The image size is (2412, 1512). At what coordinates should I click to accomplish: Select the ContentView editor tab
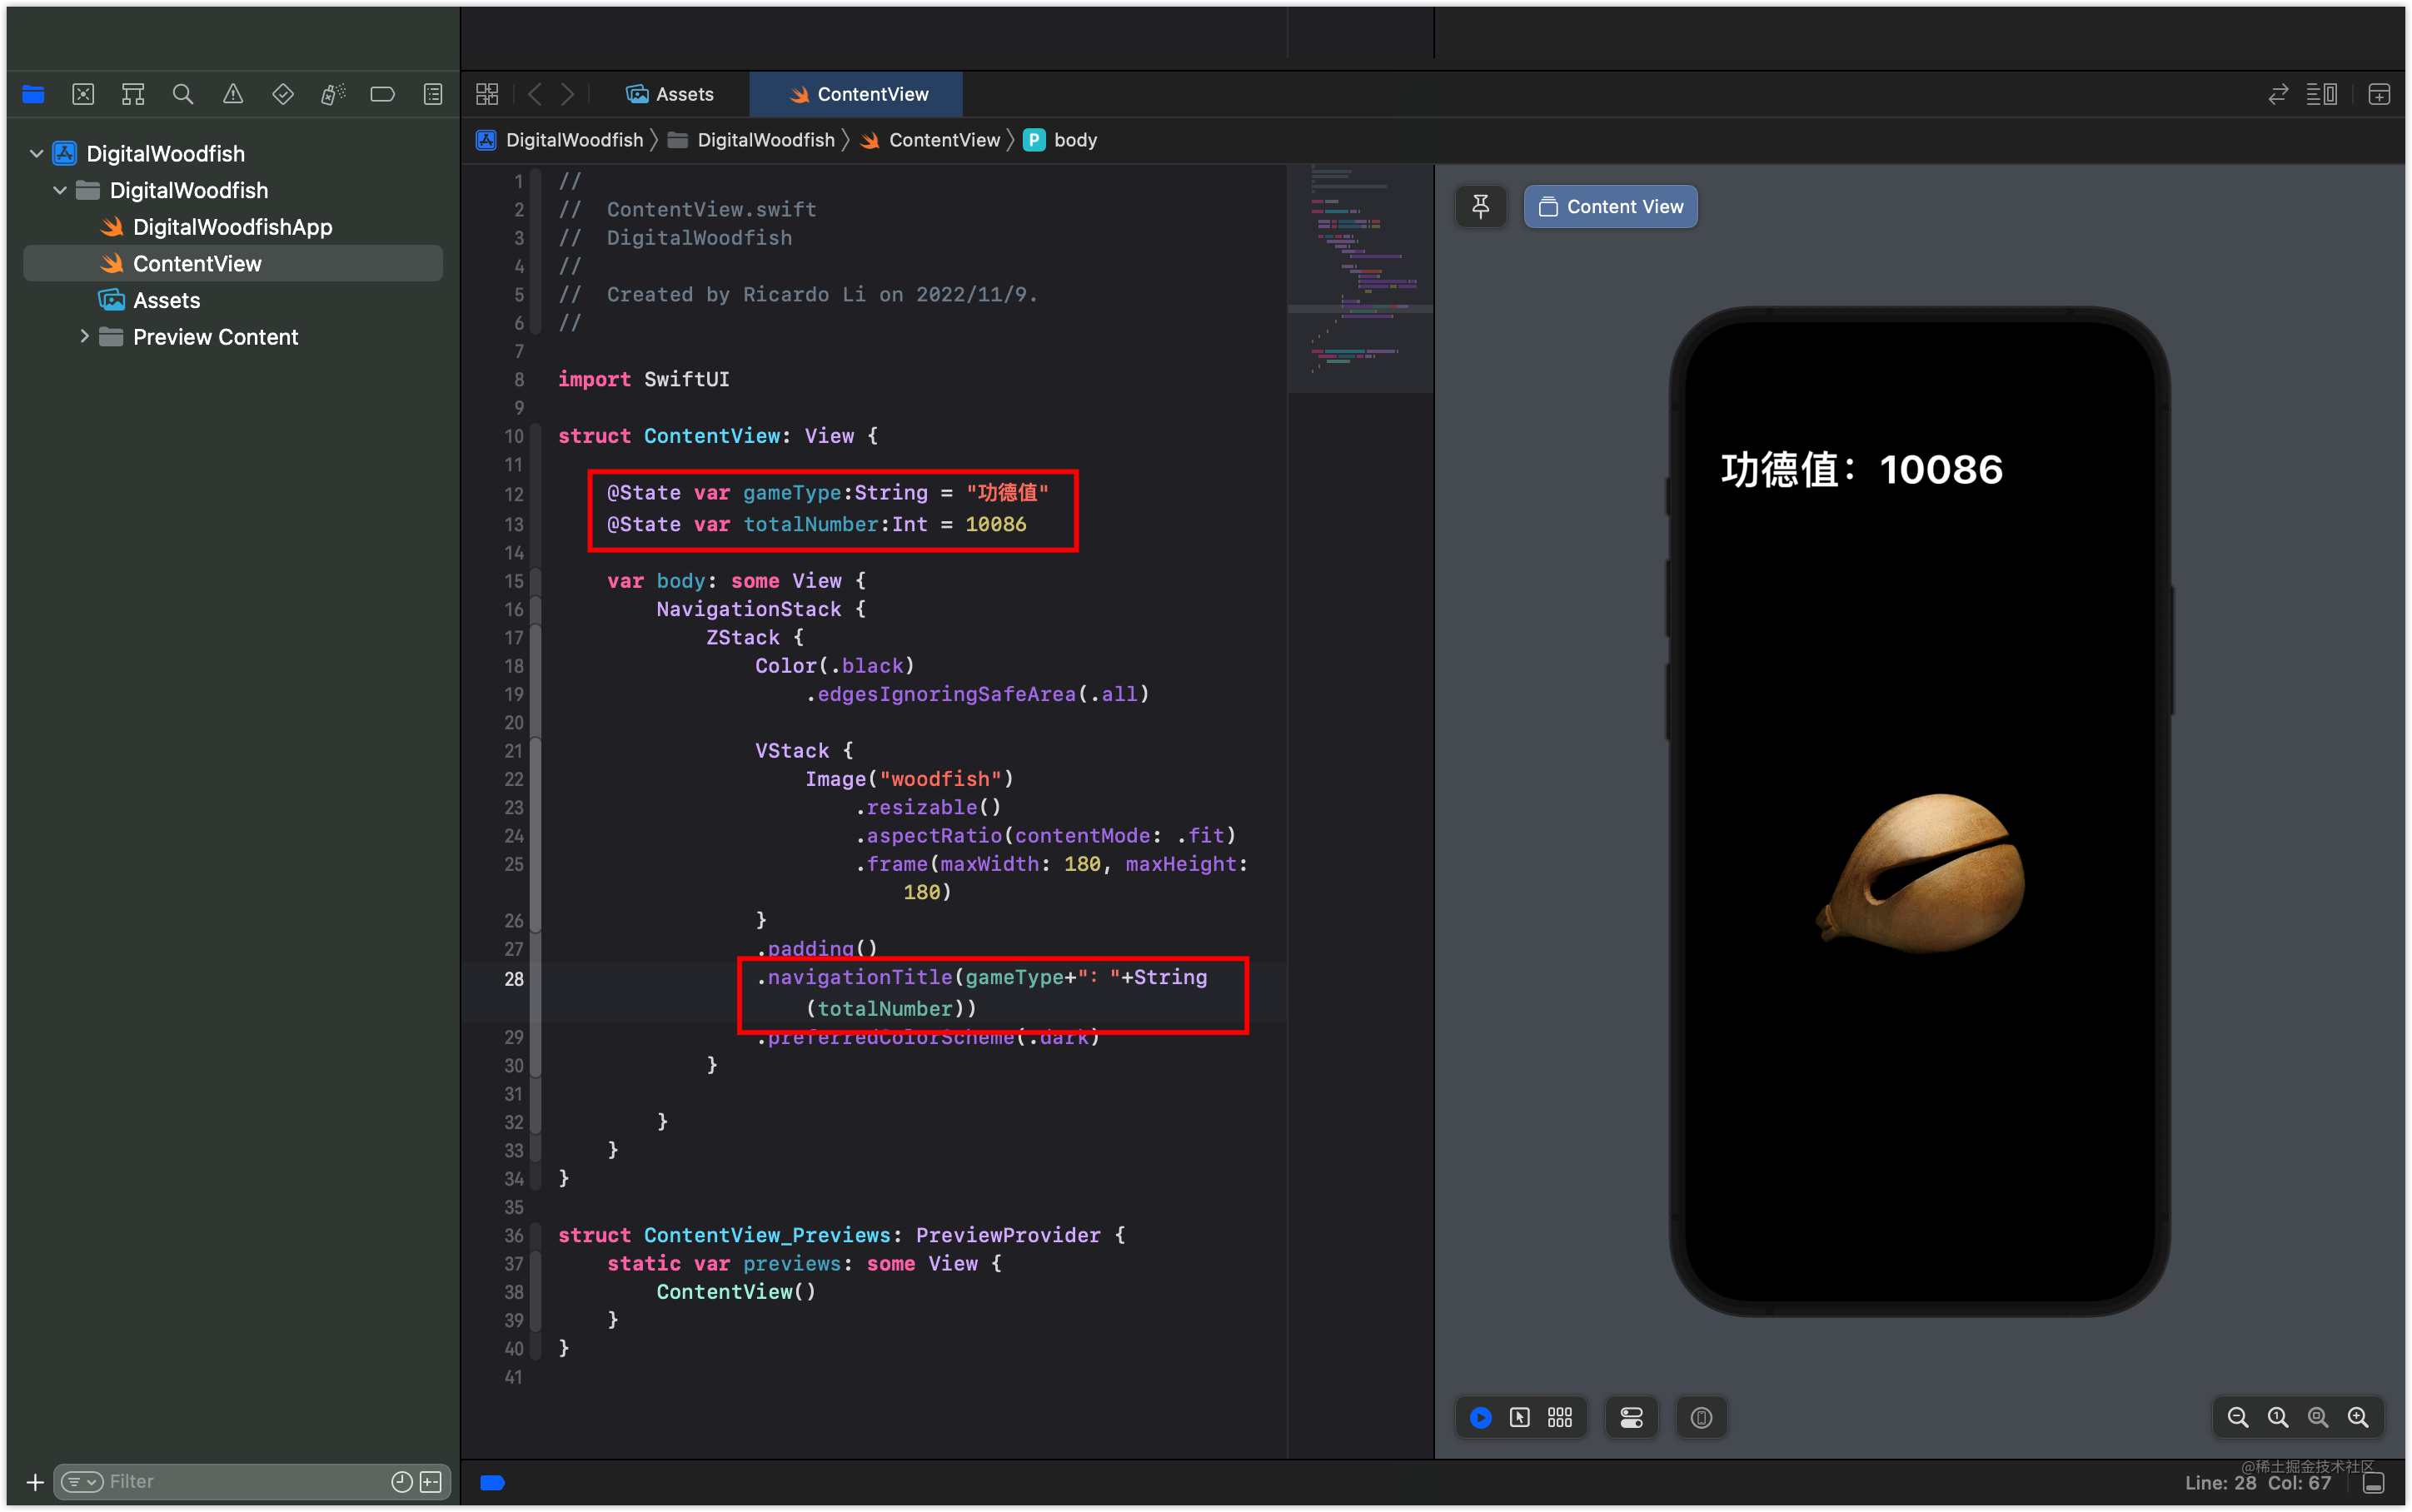[857, 94]
